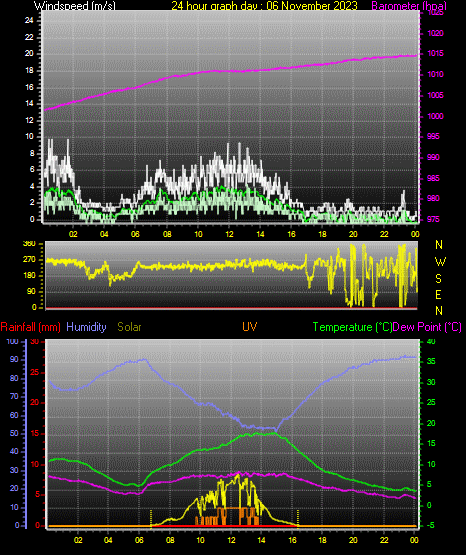This screenshot has width=466, height=555.
Task: Click barometer scale value 1010
Action: (x=435, y=74)
